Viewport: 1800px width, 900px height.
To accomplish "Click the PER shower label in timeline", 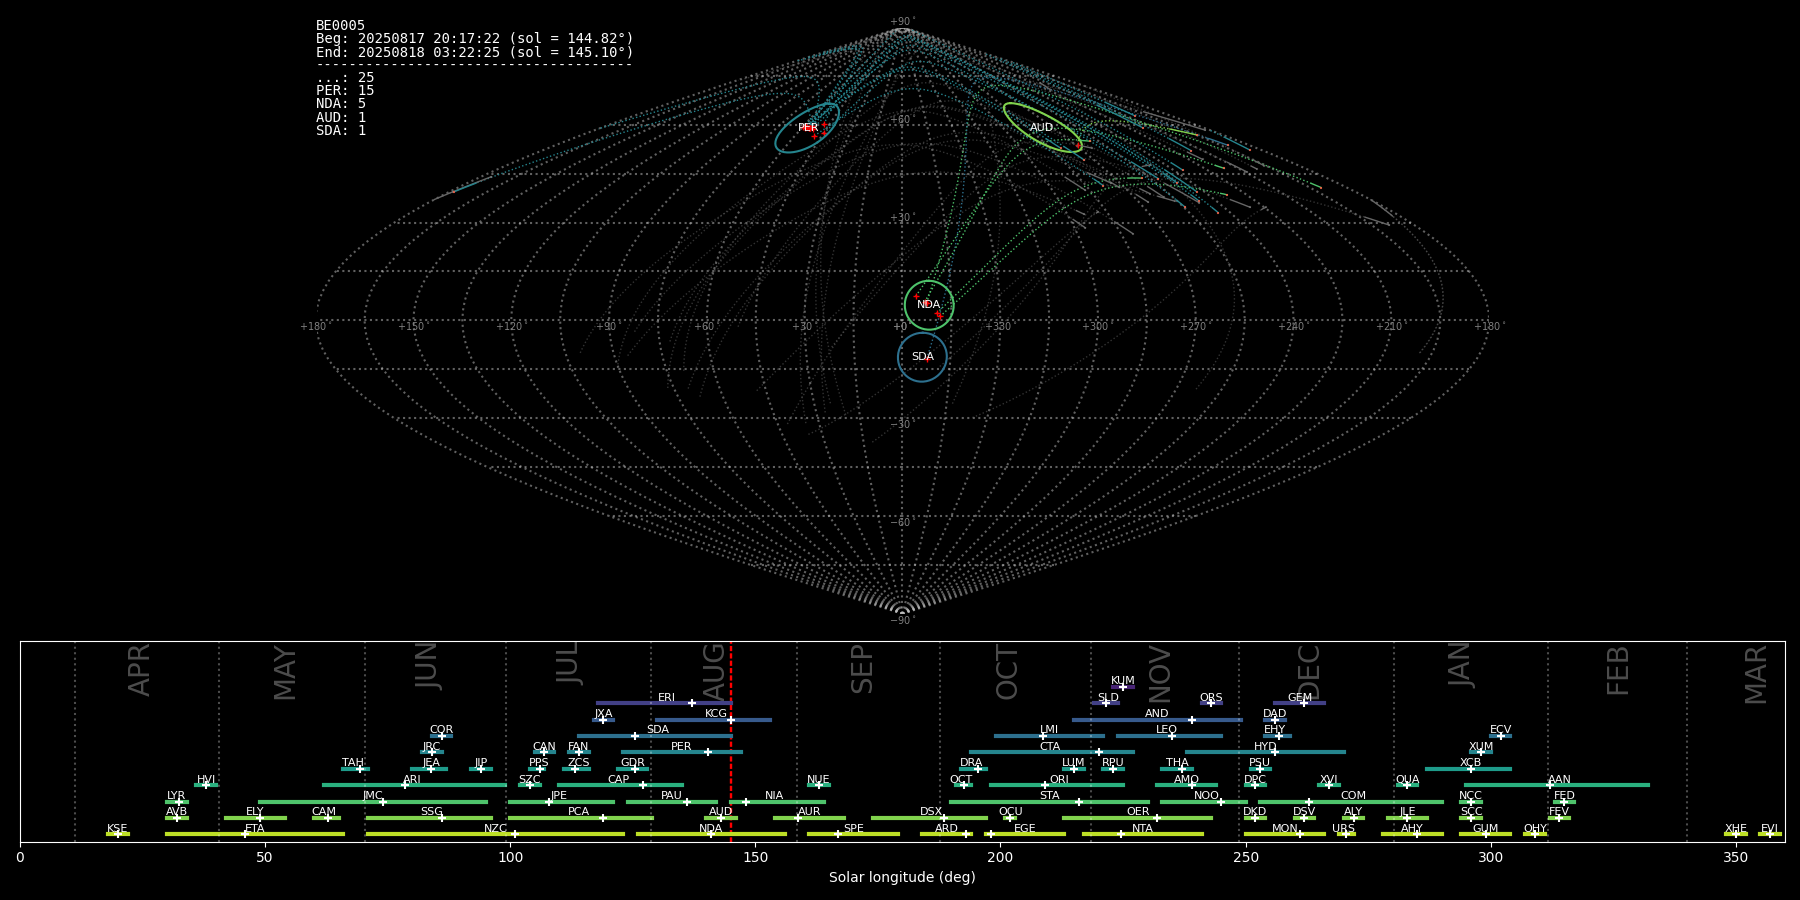I will (x=681, y=747).
